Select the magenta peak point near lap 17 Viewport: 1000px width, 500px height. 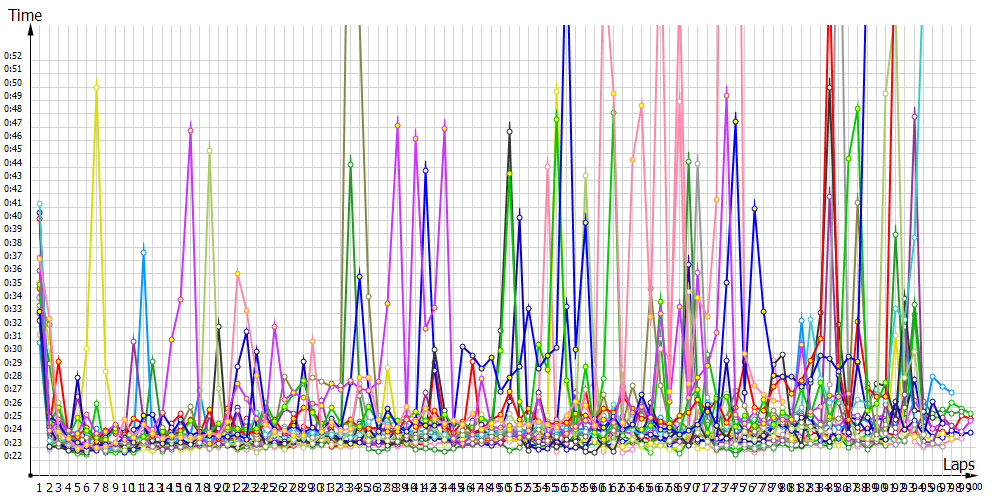pyautogui.click(x=190, y=130)
